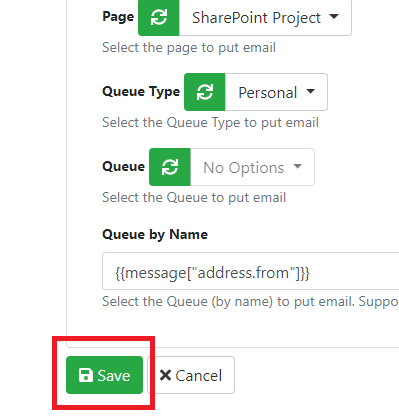399x417 pixels.
Task: Click the caret arrow after SharePoint Project
Action: 334,16
